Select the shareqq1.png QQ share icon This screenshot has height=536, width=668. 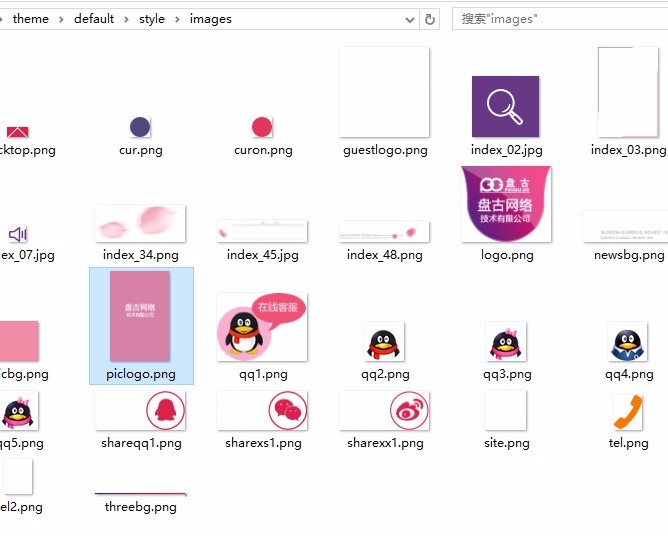(x=140, y=411)
